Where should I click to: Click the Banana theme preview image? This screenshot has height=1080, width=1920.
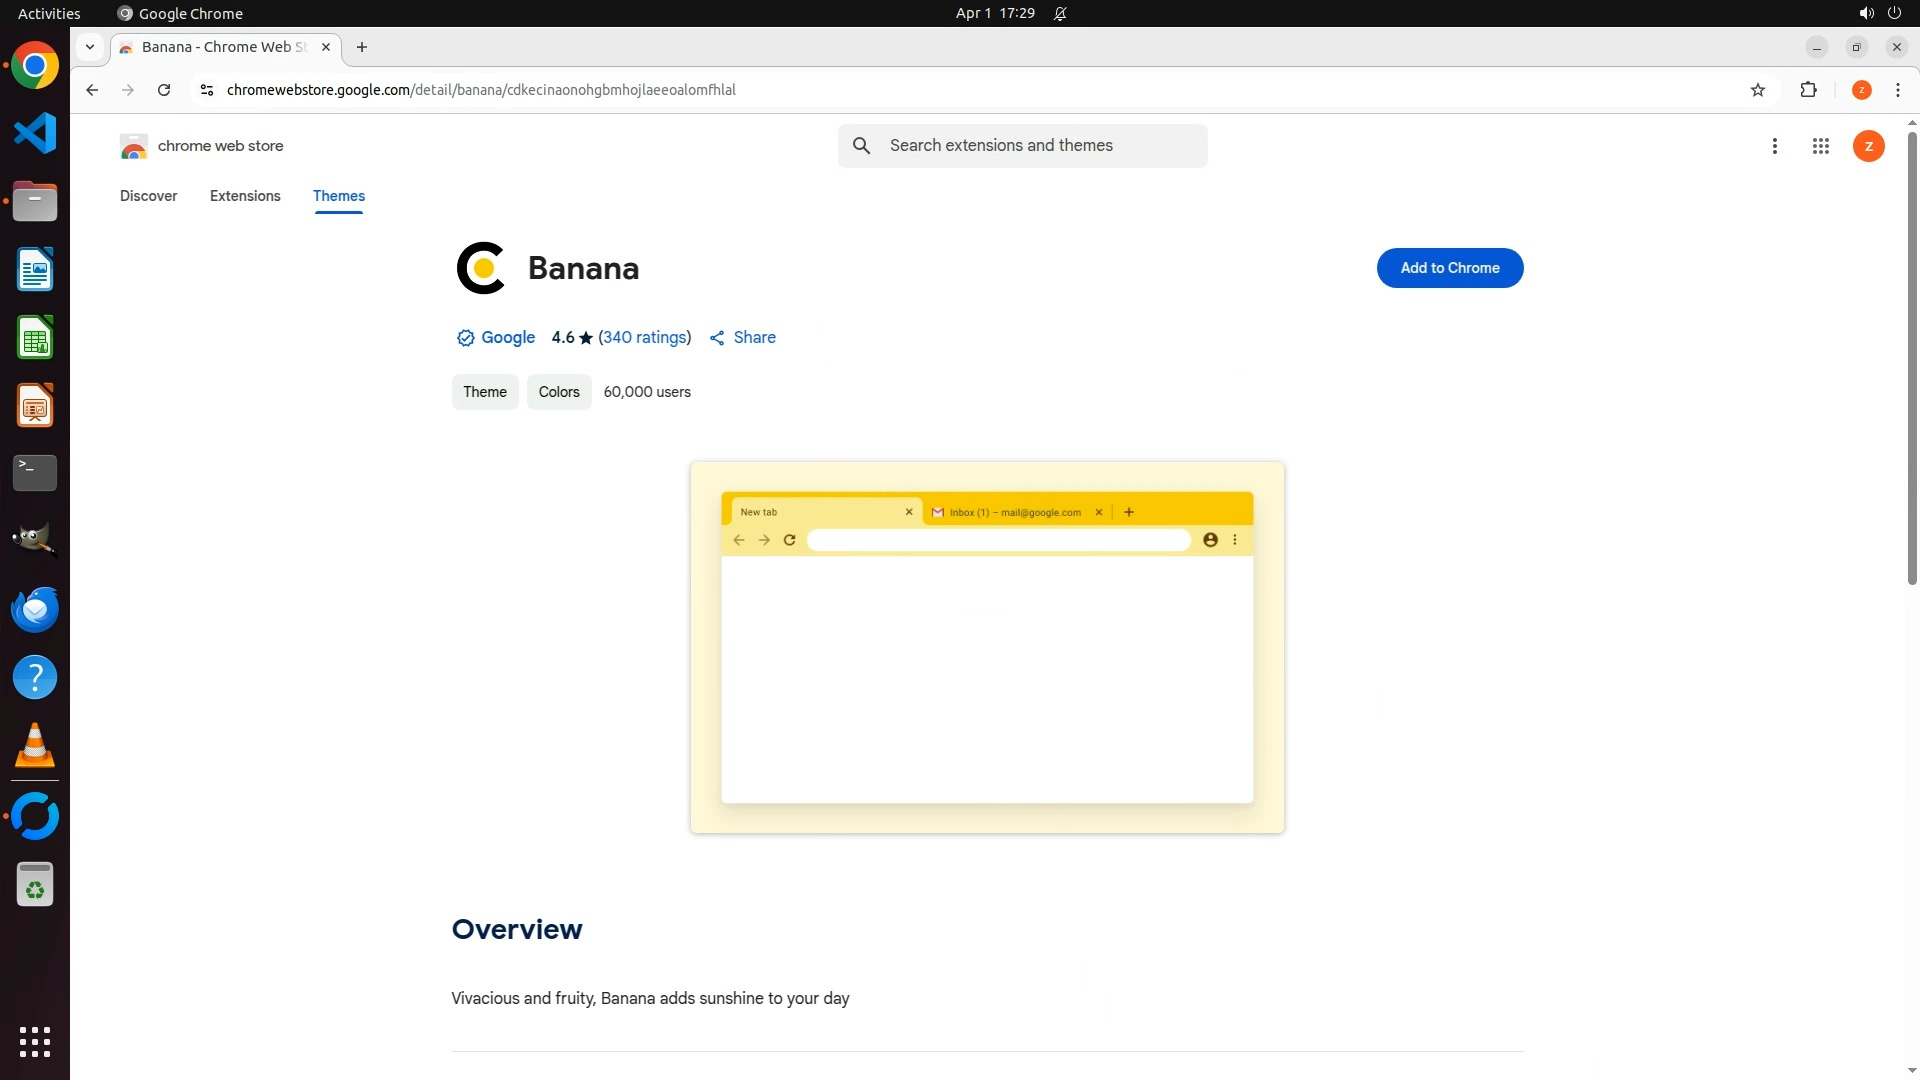pyautogui.click(x=987, y=647)
